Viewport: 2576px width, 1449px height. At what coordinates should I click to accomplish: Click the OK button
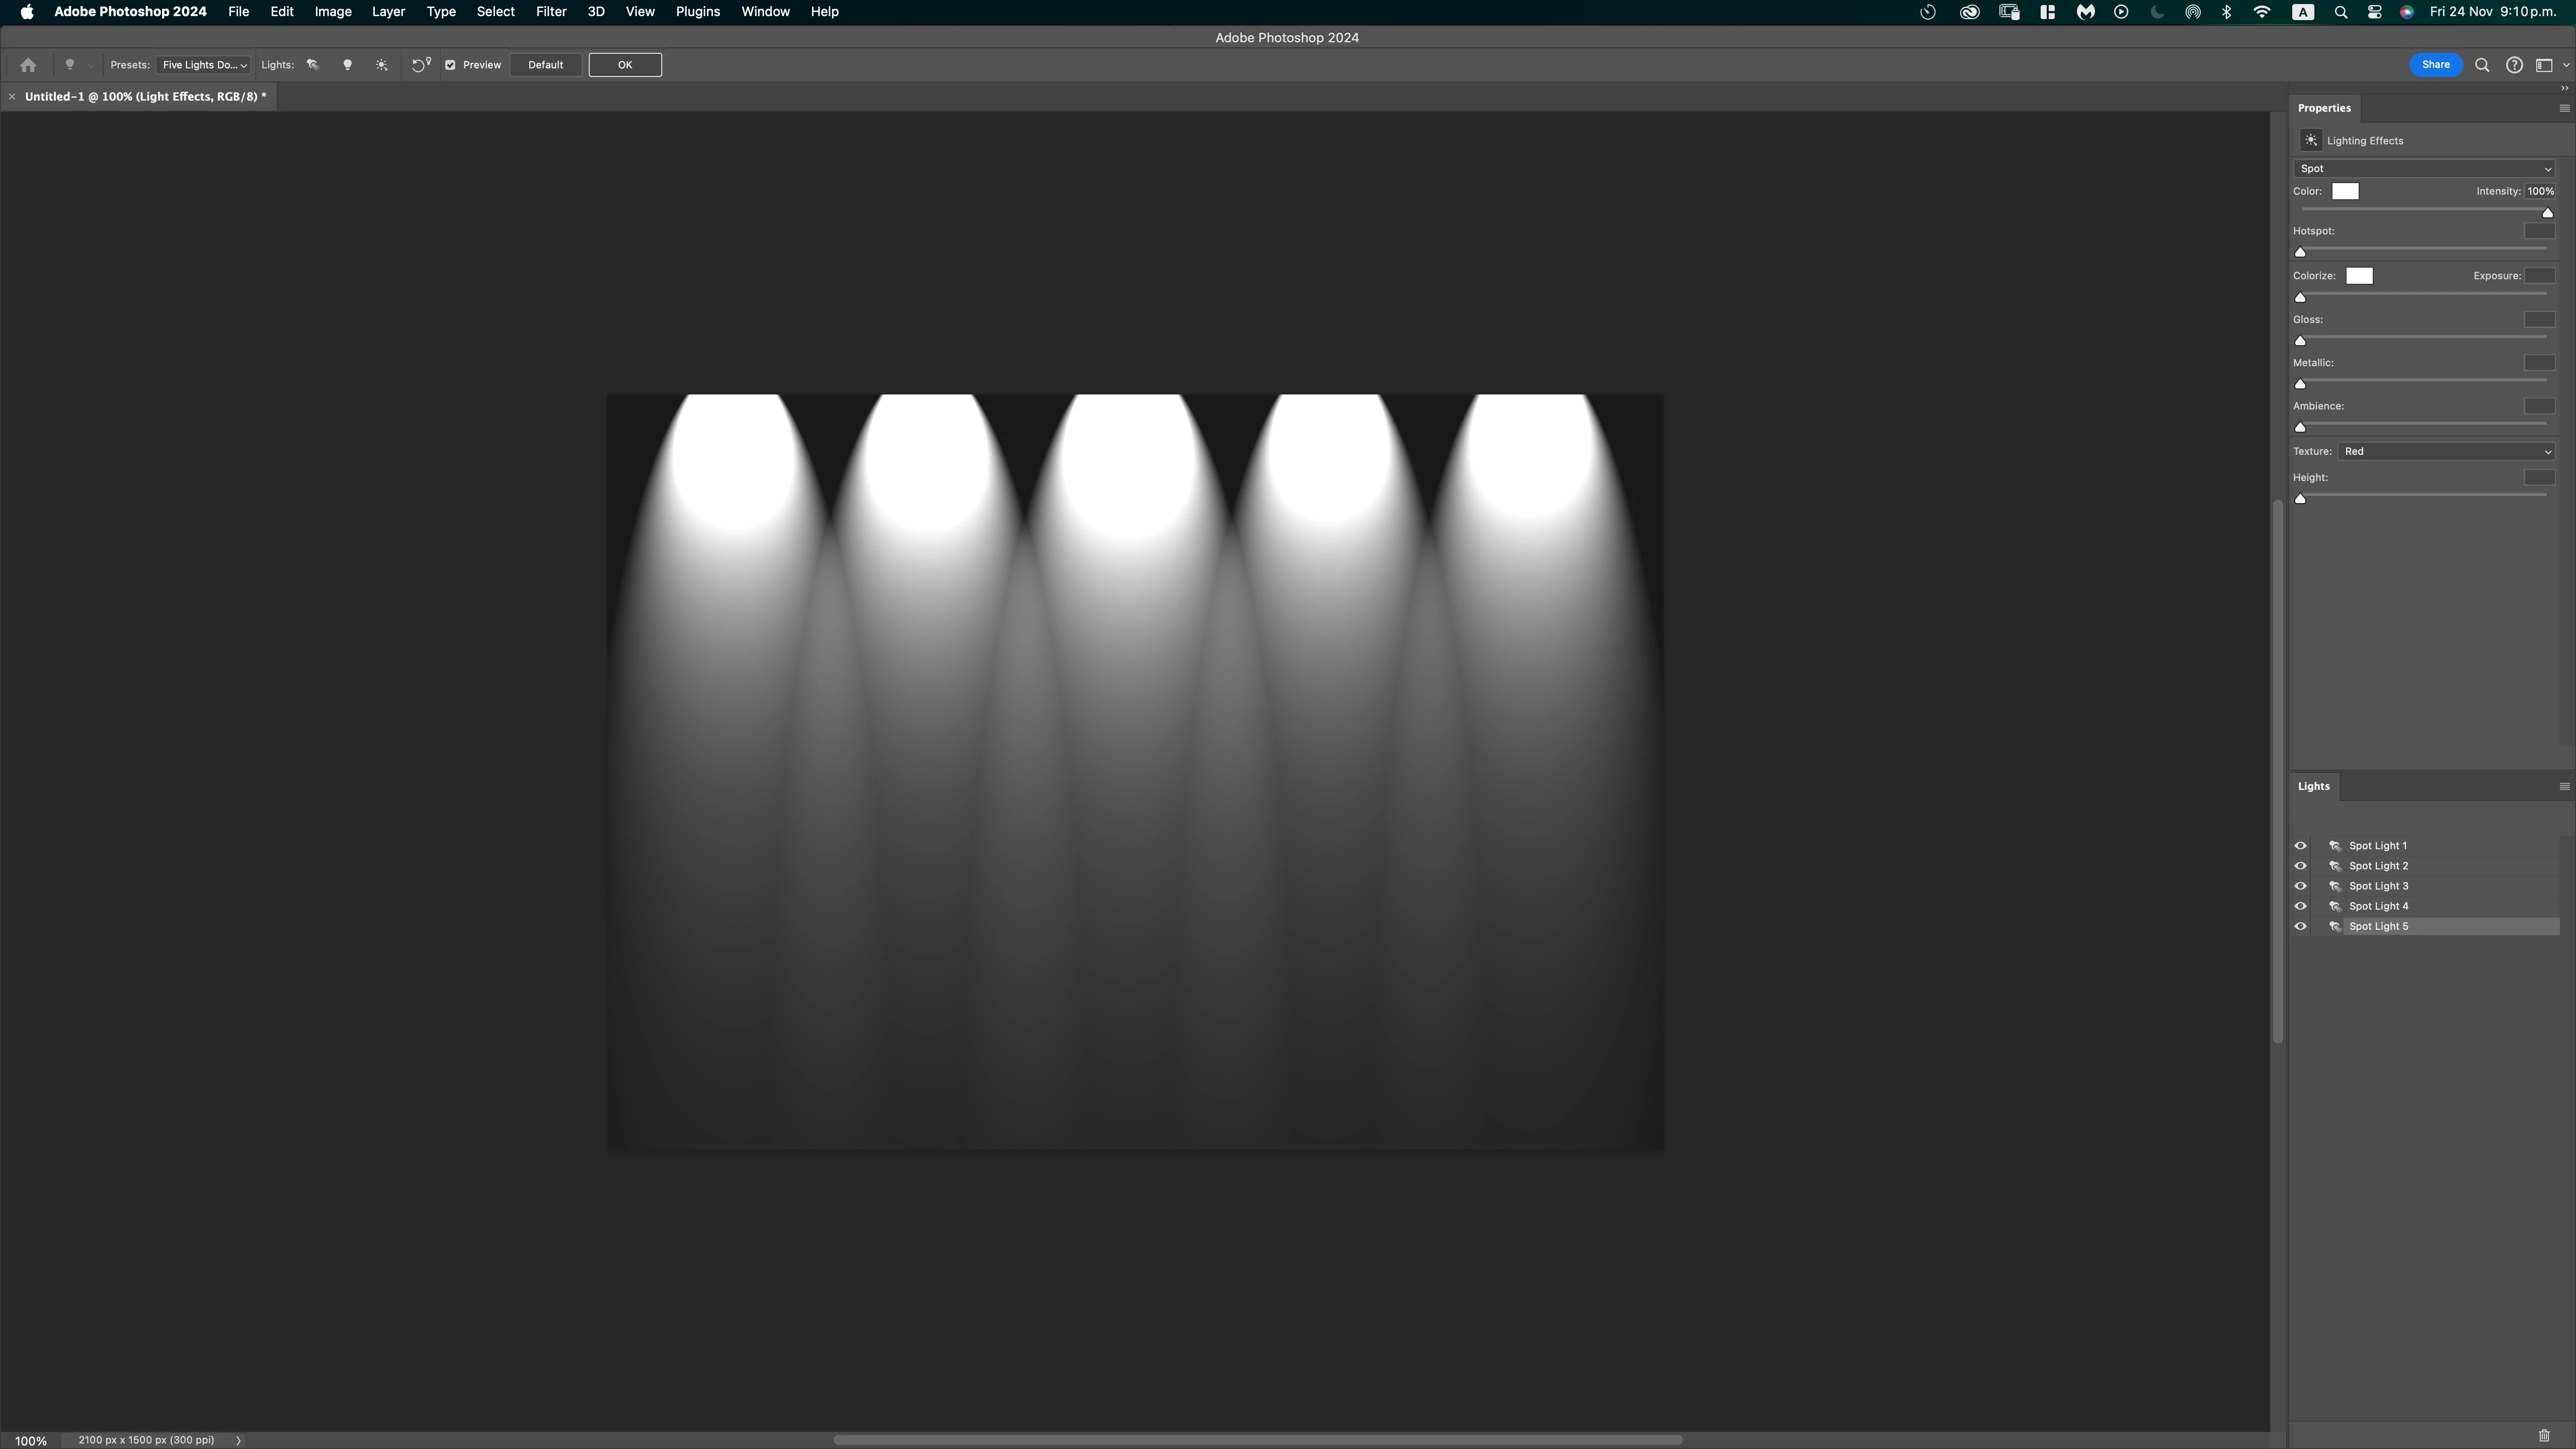point(625,65)
